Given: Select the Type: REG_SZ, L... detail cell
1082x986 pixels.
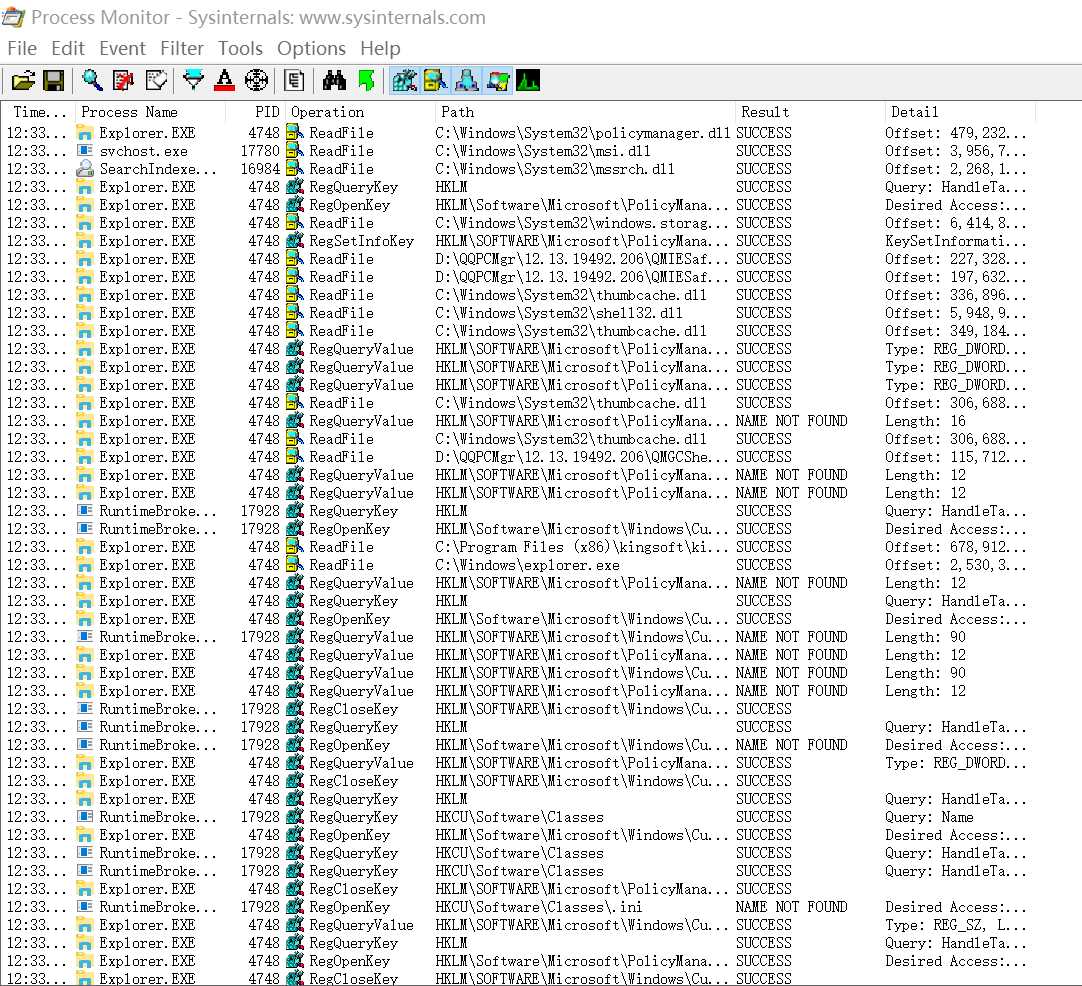Looking at the screenshot, I should [956, 925].
